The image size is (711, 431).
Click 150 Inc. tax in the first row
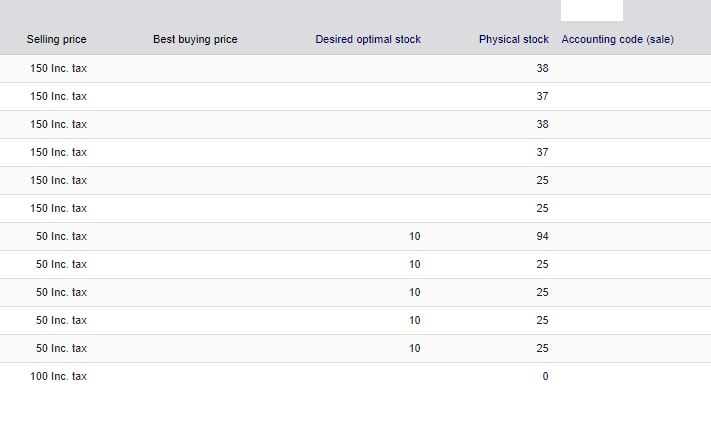coord(58,68)
